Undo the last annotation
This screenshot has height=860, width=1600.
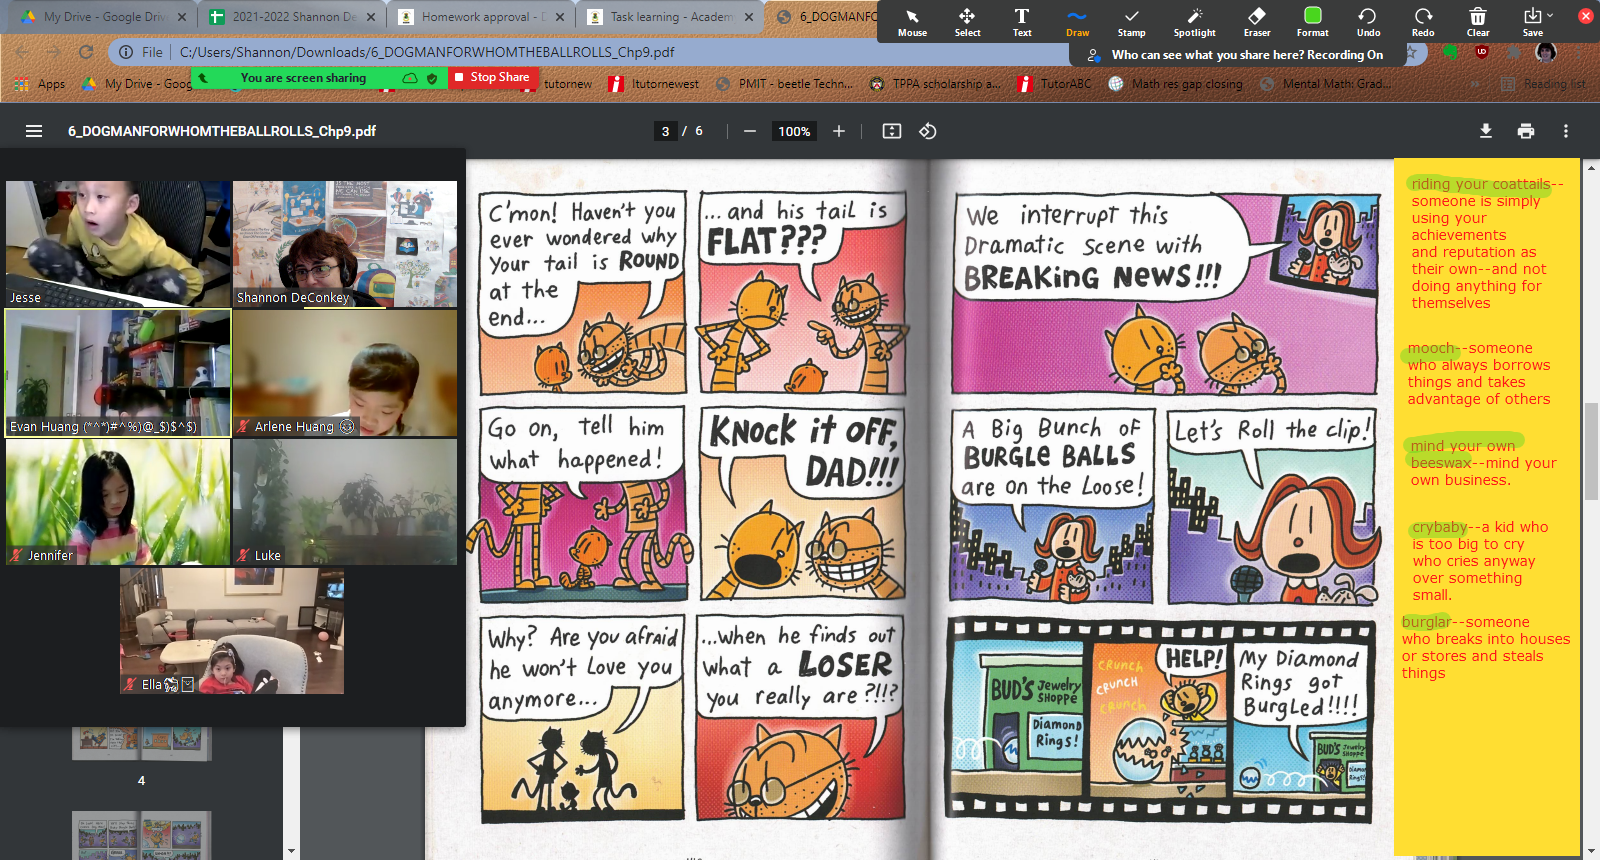[1368, 22]
